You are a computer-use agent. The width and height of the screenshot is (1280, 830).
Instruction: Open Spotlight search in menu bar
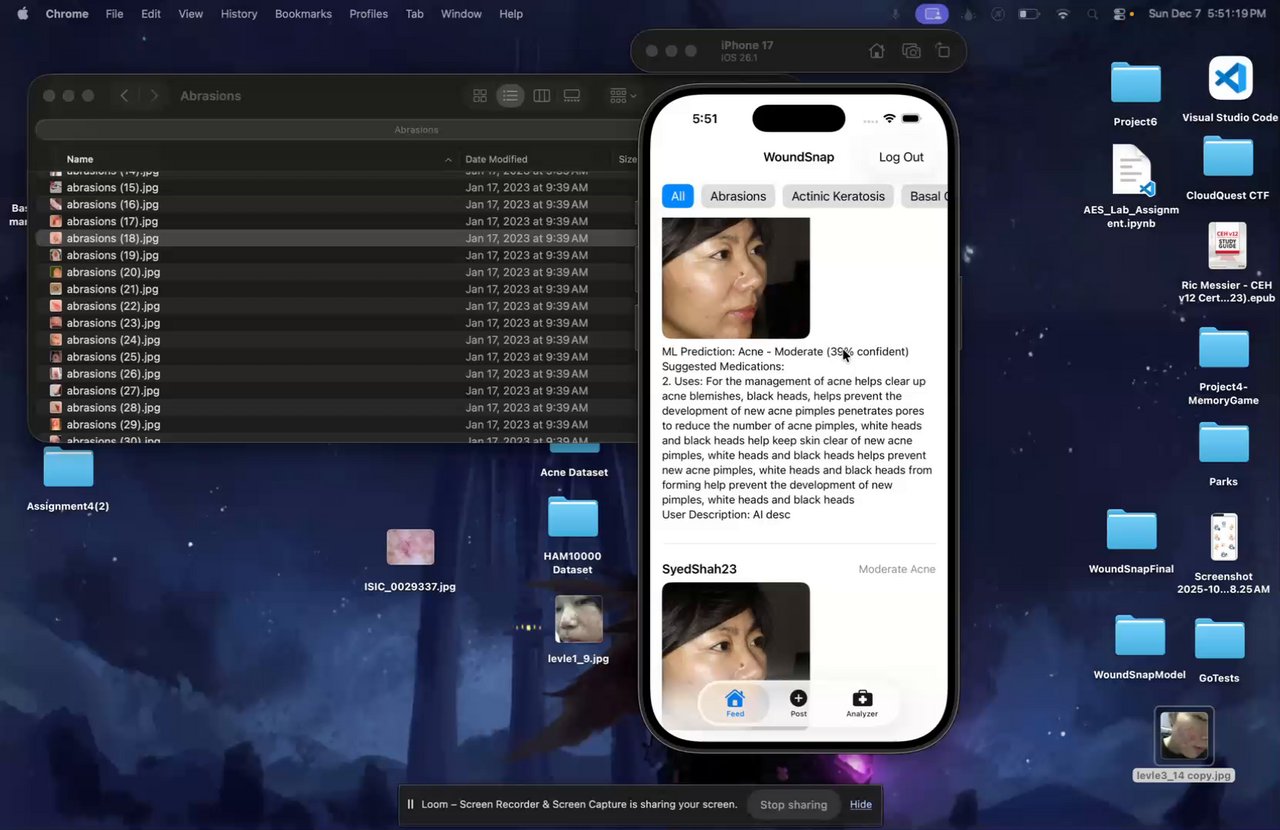pyautogui.click(x=1093, y=14)
